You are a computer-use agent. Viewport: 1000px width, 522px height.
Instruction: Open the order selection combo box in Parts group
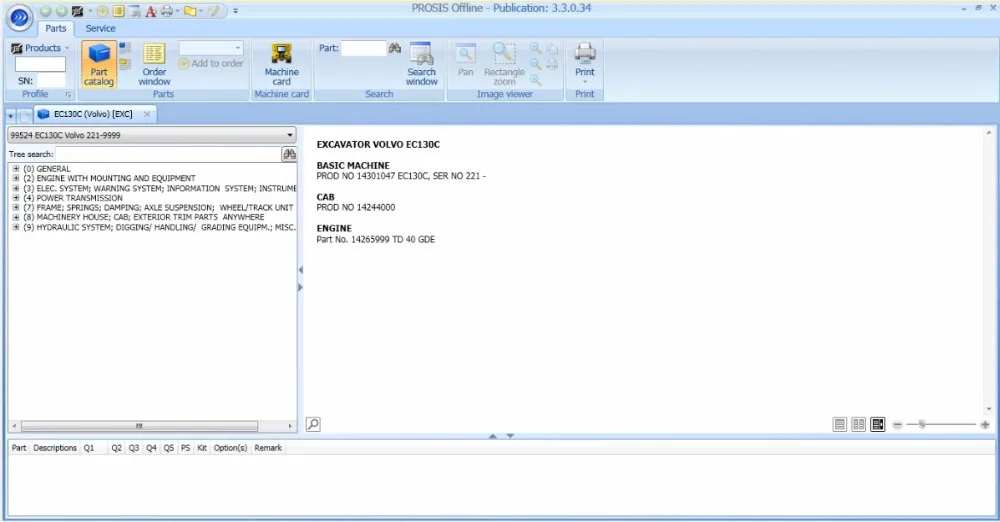tap(211, 48)
